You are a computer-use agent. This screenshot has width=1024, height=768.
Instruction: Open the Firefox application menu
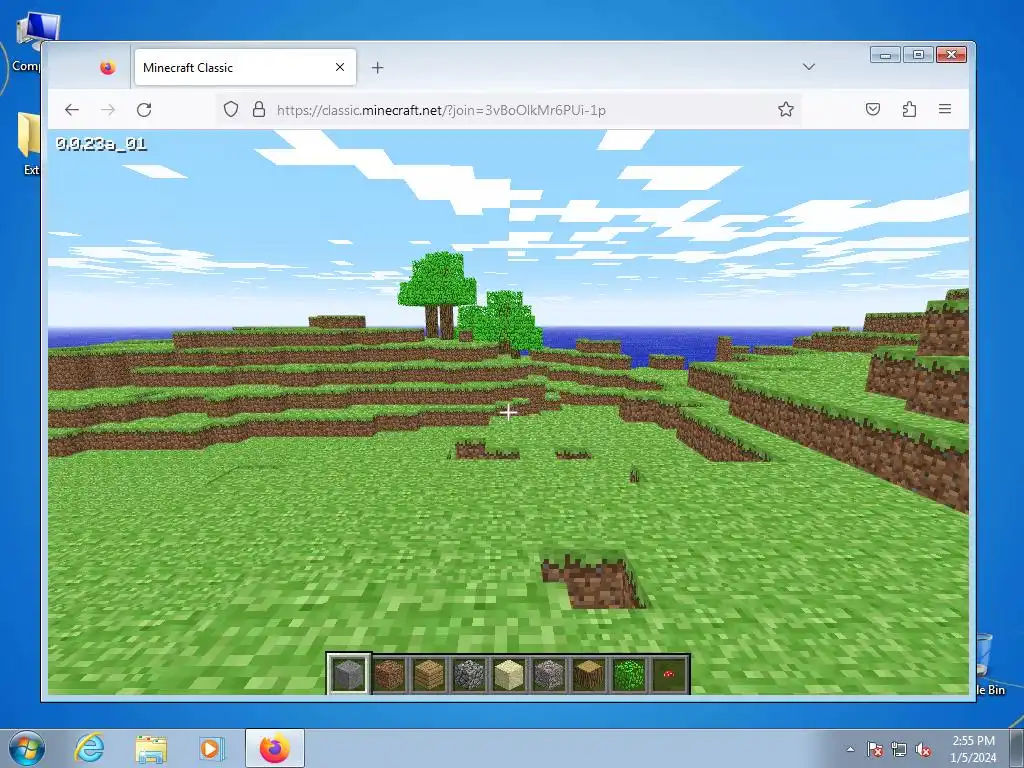(945, 109)
